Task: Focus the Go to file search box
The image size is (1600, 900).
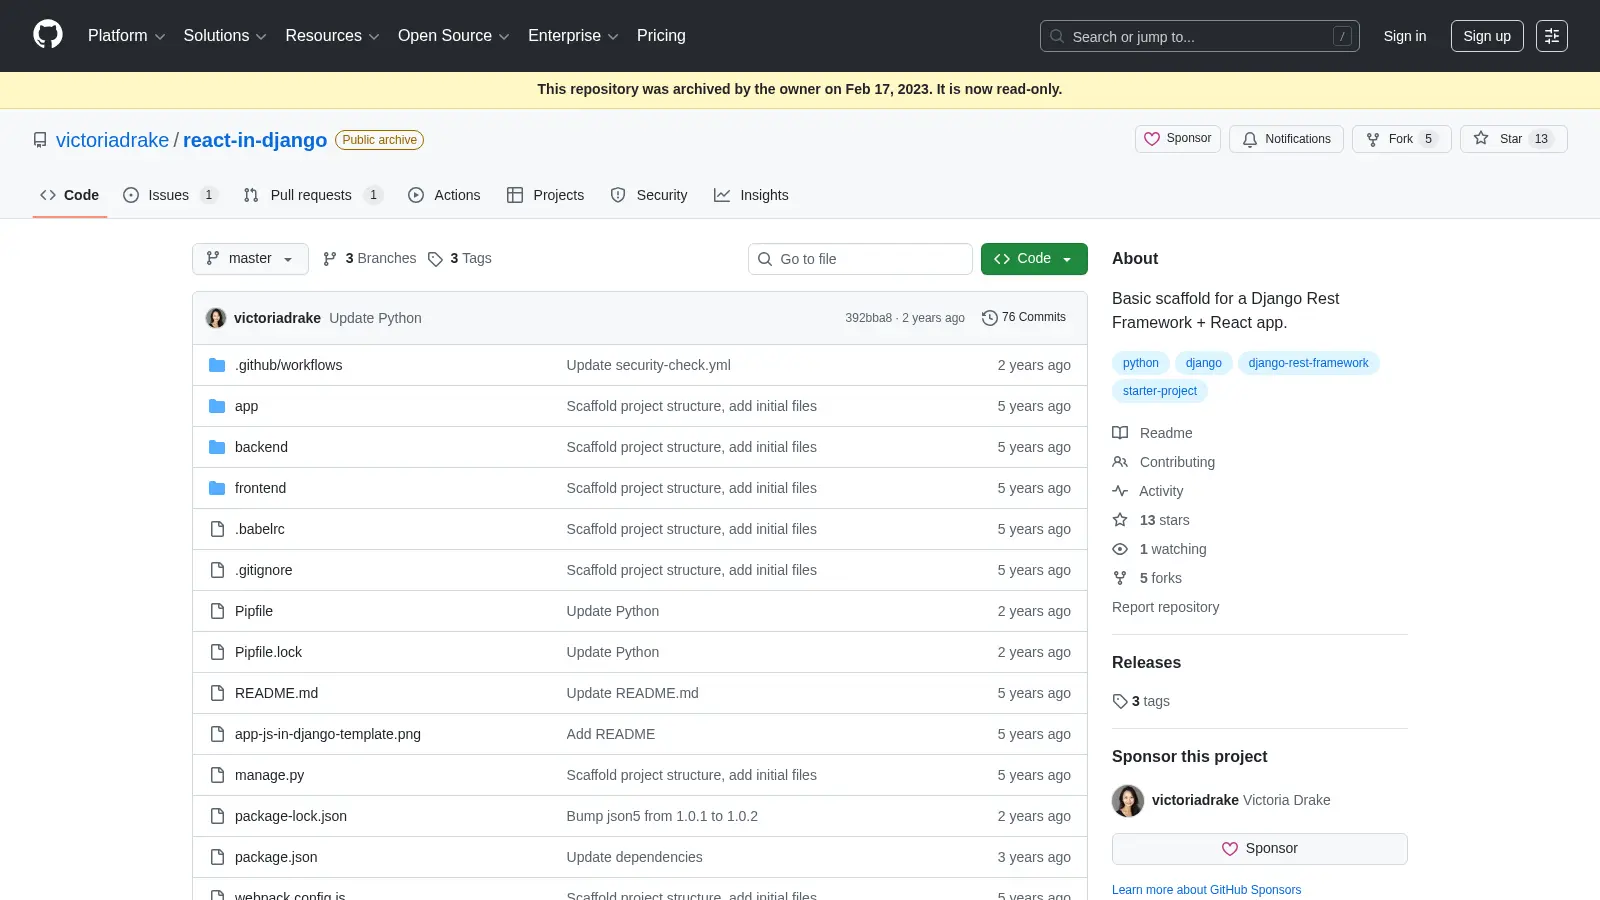Action: (860, 259)
